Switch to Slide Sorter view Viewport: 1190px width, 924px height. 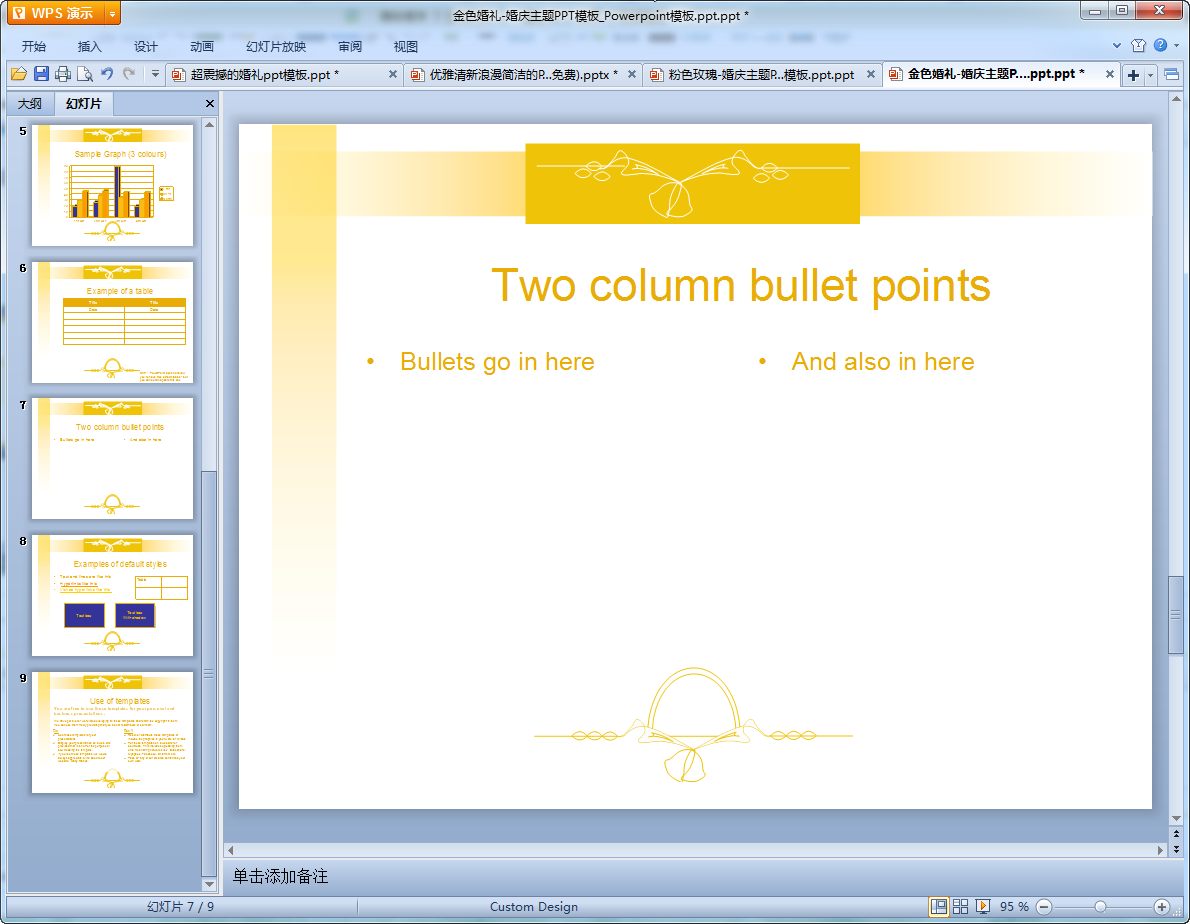[x=961, y=906]
